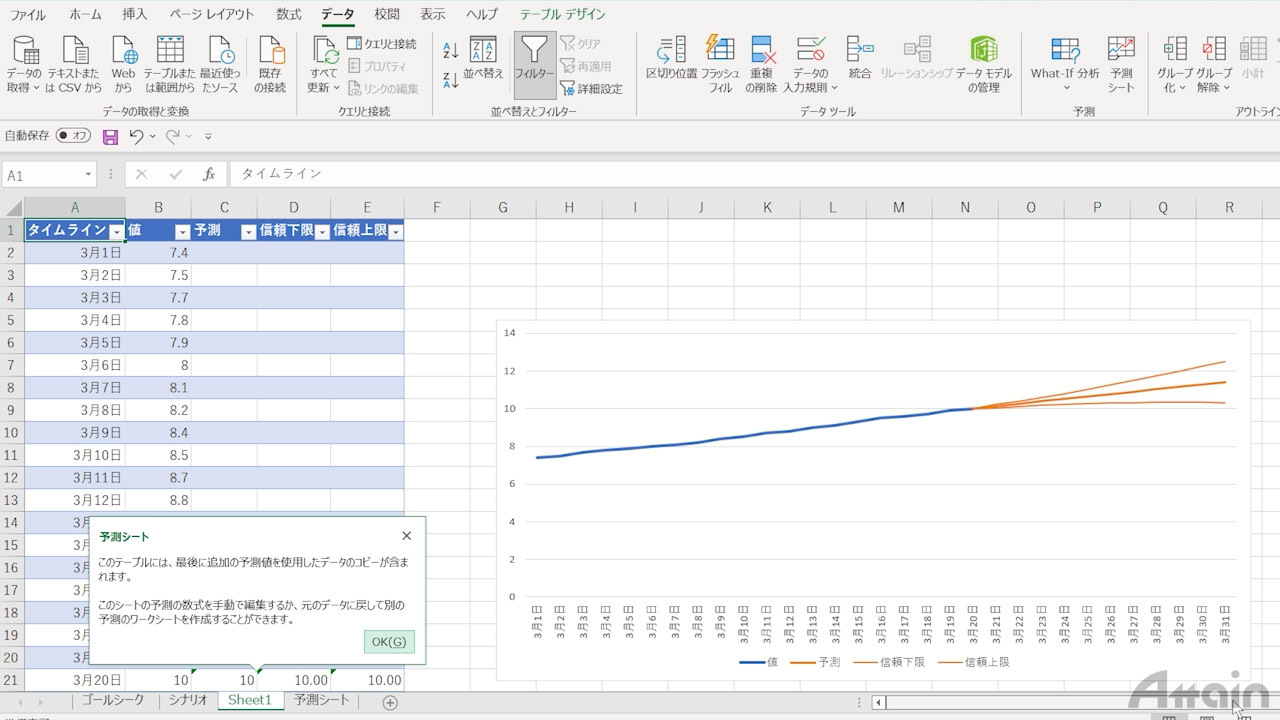Viewport: 1280px width, 720px height.
Task: Click the formula bar input field
Action: (x=700, y=174)
